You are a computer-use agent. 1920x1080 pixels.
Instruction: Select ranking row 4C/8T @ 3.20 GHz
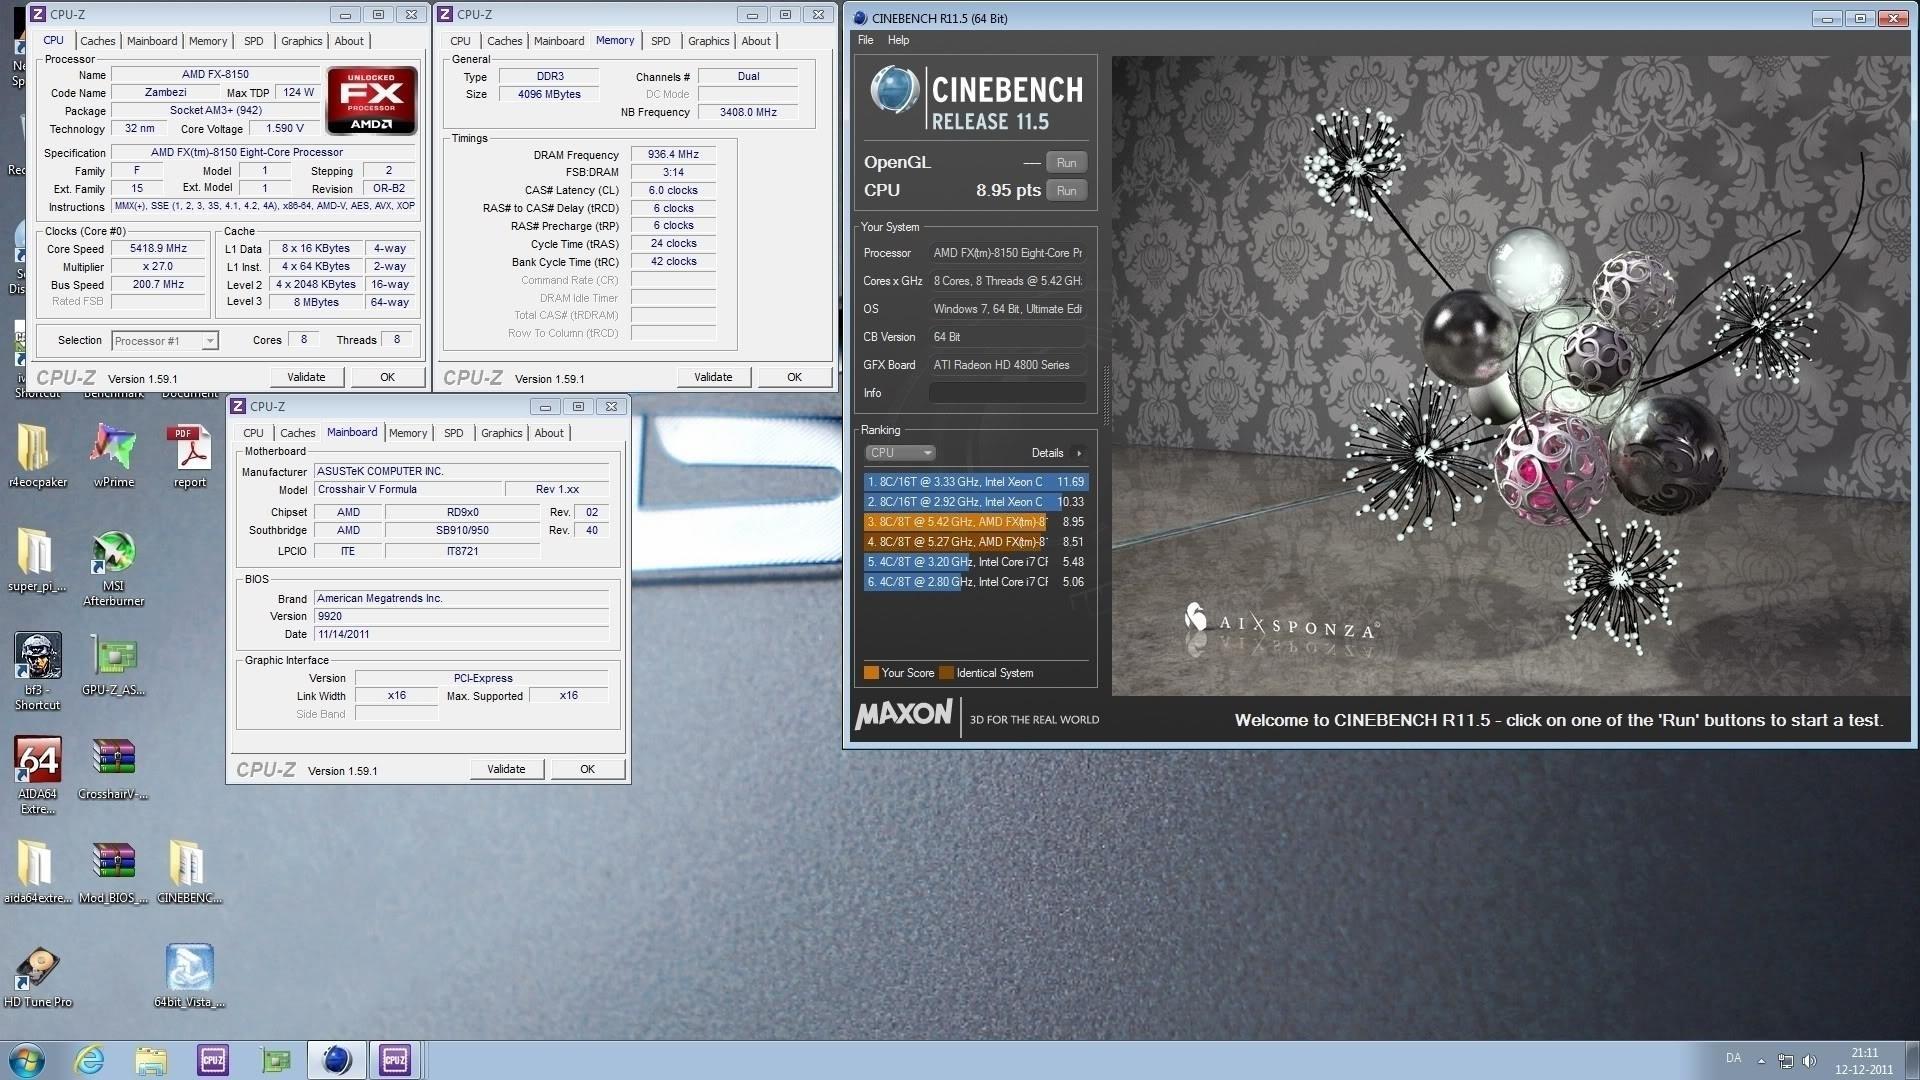(975, 562)
